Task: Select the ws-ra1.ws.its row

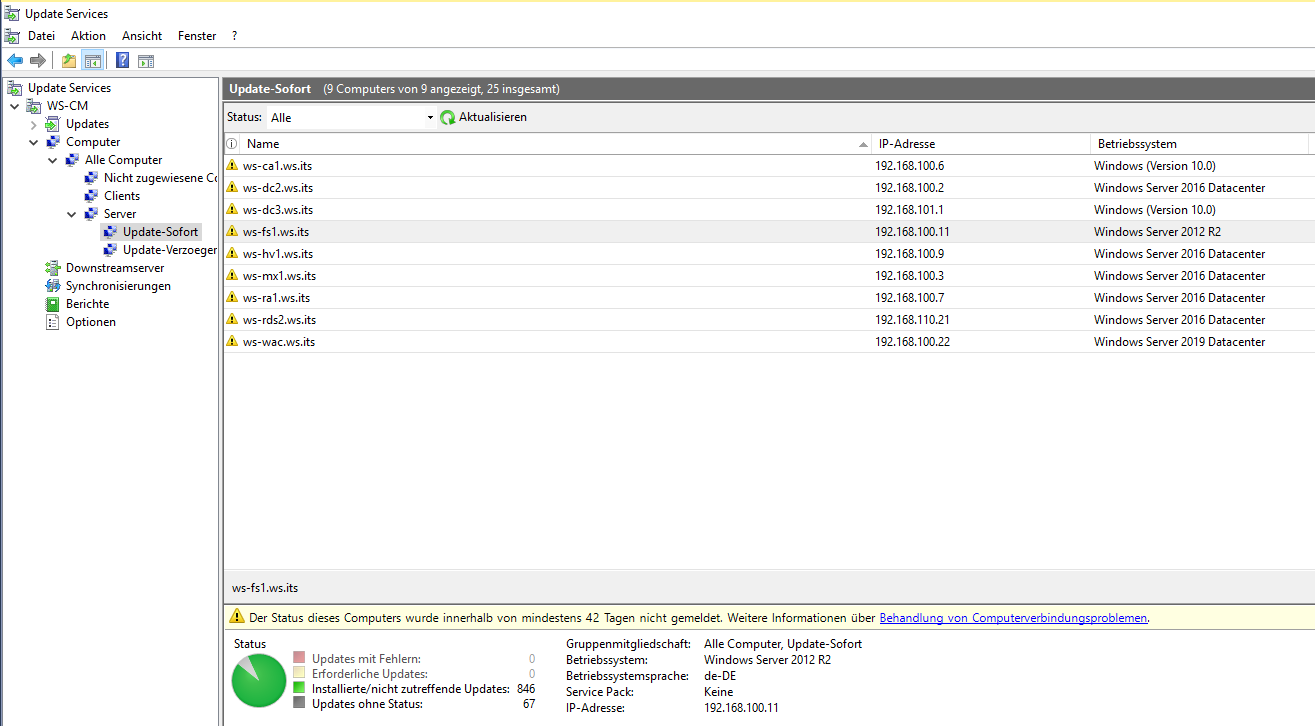Action: 769,298
